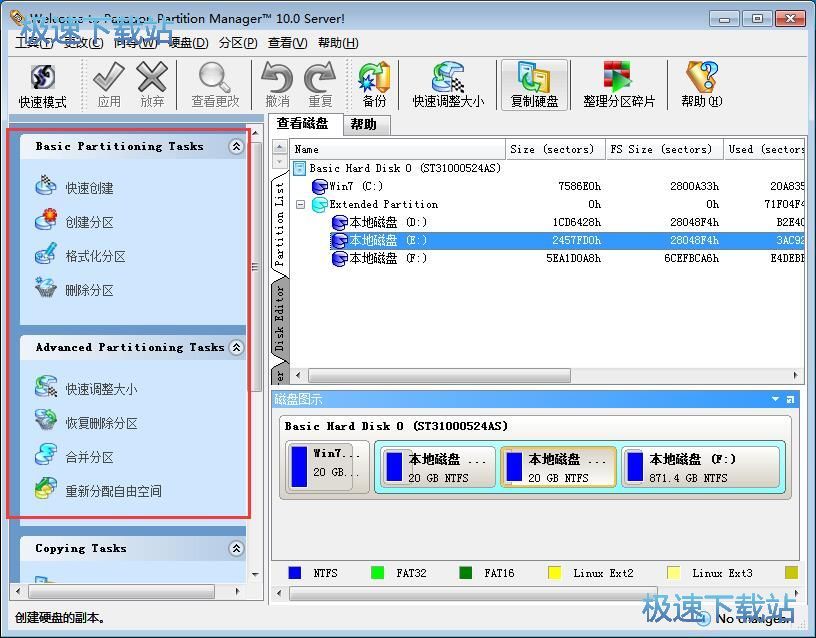Choose 快速创建 in Basic Partitioning Tasks
Viewport: 816px width, 638px height.
tap(74, 187)
